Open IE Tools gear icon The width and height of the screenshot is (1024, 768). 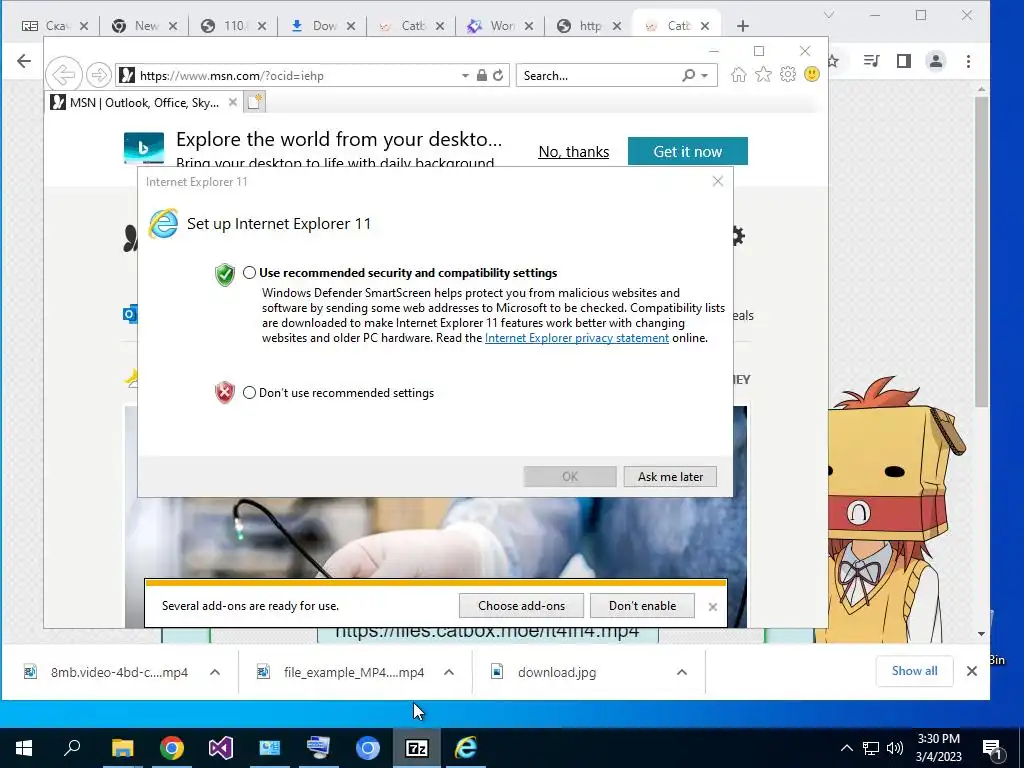click(788, 74)
